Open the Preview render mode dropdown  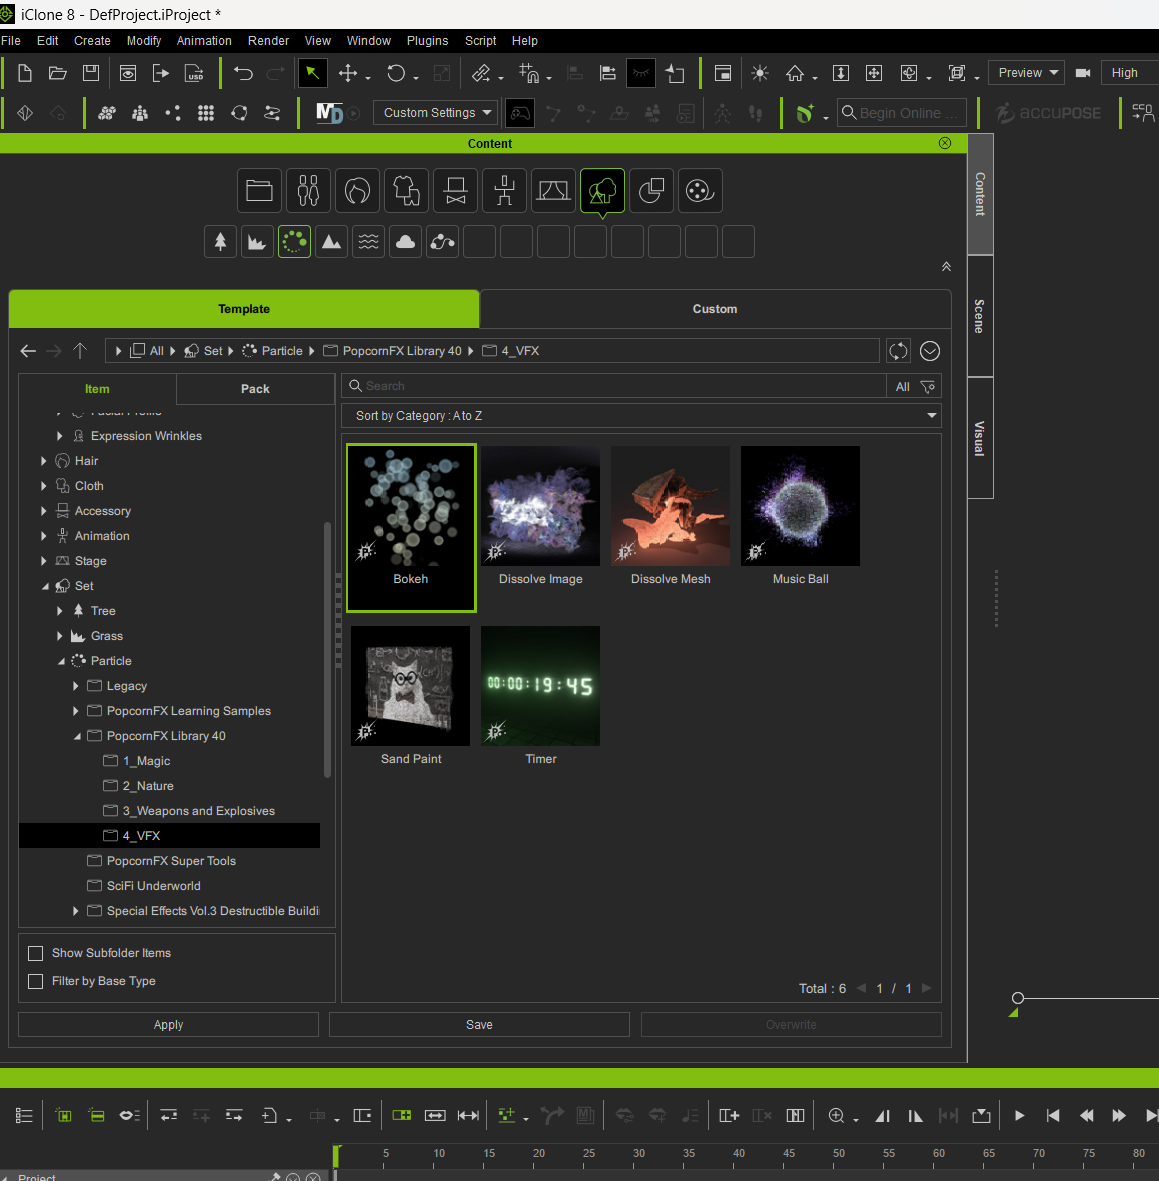(1026, 73)
